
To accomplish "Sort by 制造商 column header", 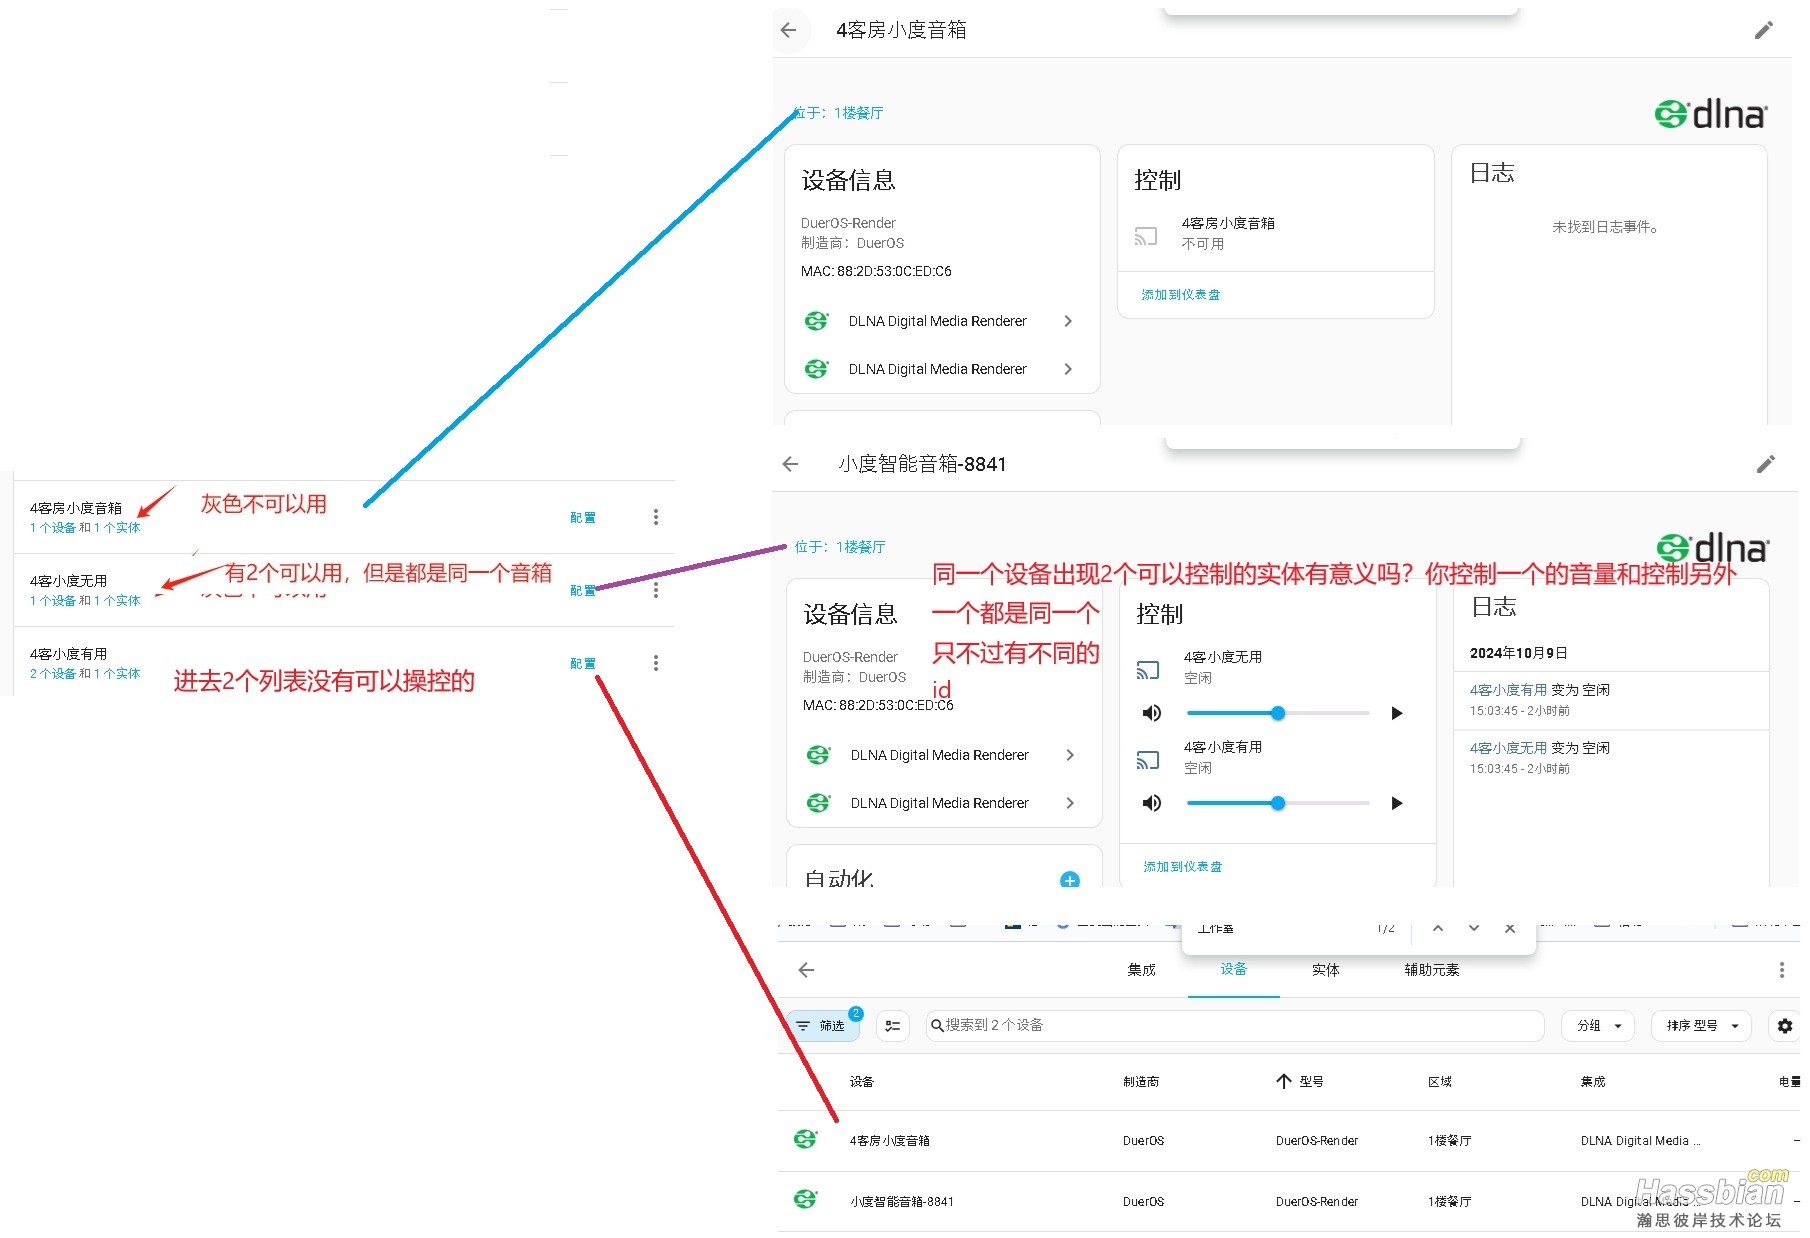I will [1141, 1082].
